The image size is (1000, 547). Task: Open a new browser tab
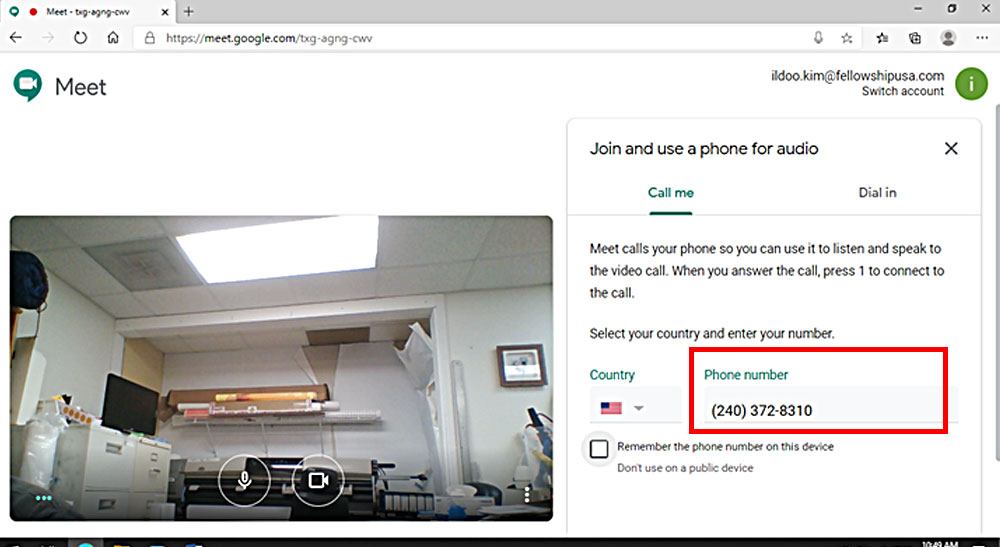coord(189,11)
